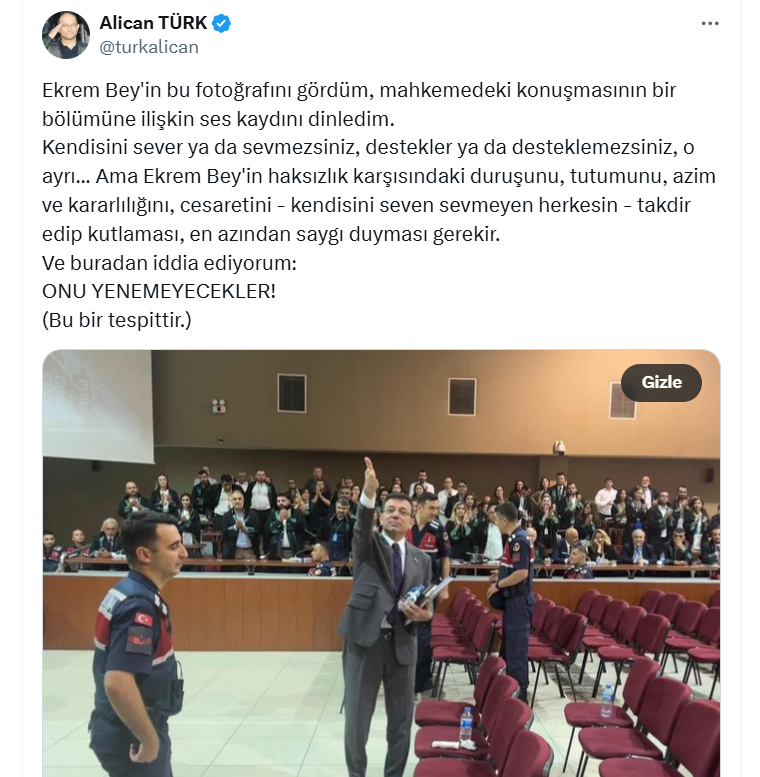Open the three-dot more options menu
The image size is (760, 777).
tap(709, 23)
